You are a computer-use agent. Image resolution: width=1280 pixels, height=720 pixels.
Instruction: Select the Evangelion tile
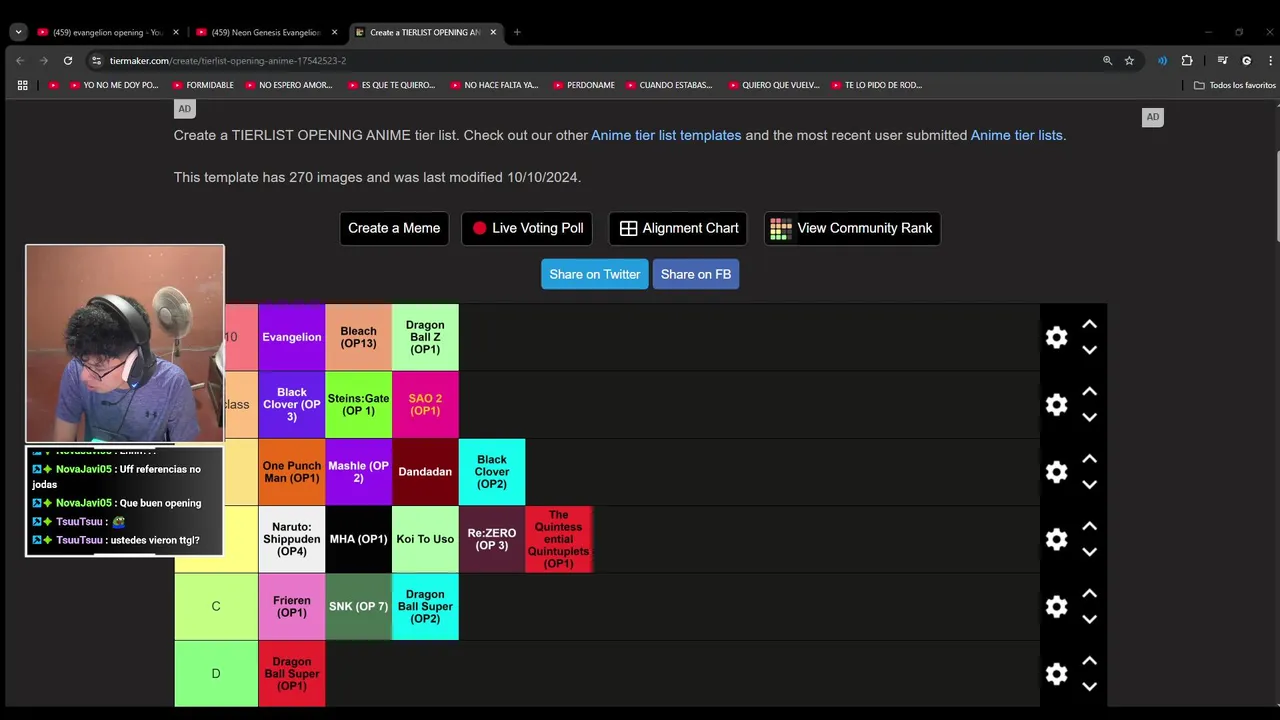pos(292,337)
